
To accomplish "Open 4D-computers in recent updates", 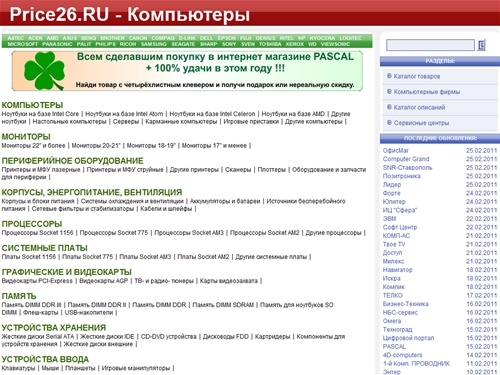I will [402, 355].
